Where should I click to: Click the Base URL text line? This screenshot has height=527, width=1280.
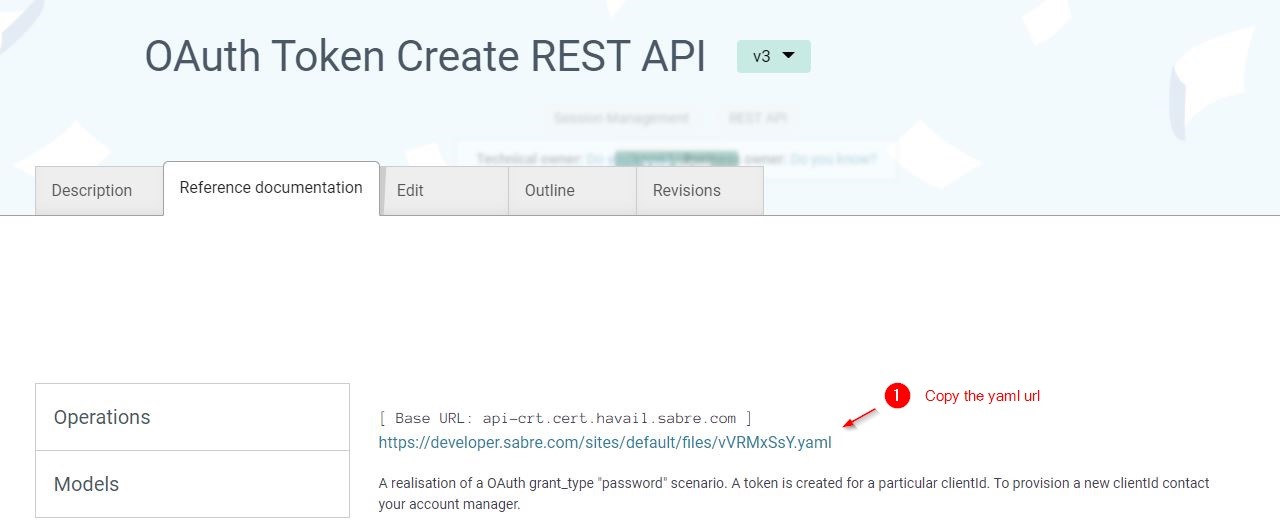(x=565, y=418)
